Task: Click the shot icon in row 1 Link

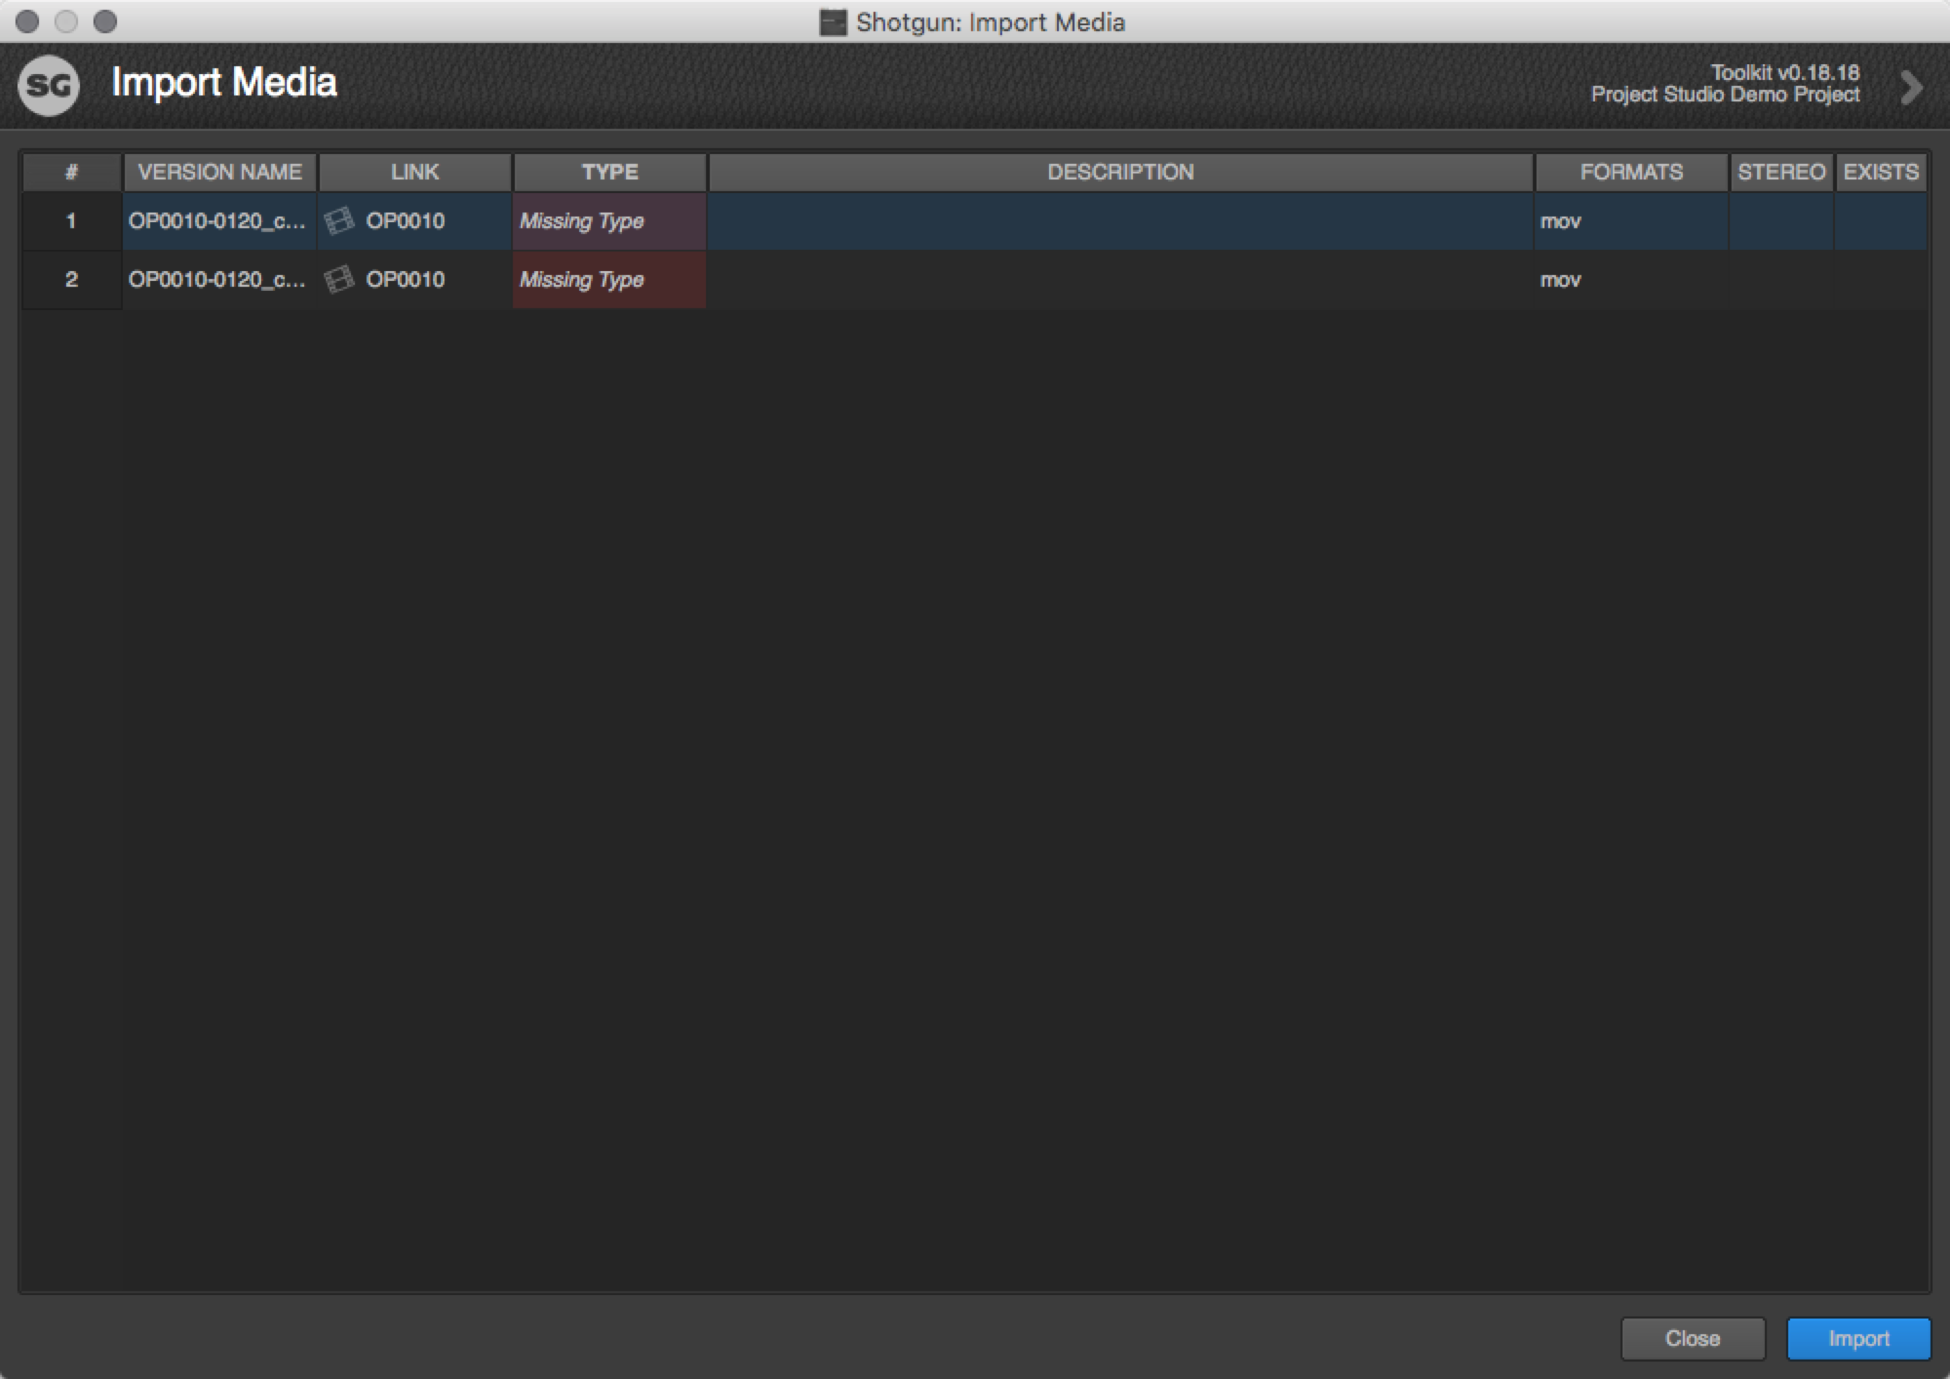Action: 340,221
